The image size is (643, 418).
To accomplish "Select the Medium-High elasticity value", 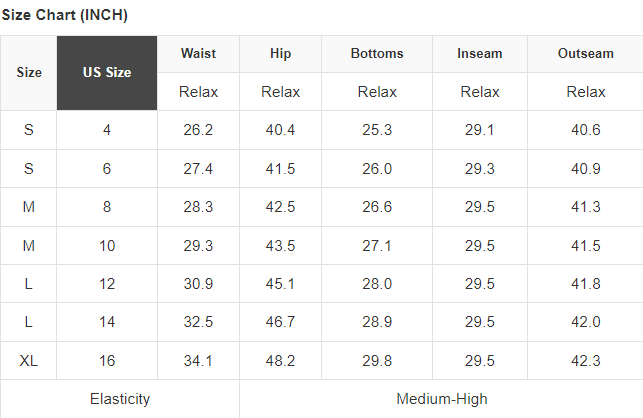I will click(442, 399).
